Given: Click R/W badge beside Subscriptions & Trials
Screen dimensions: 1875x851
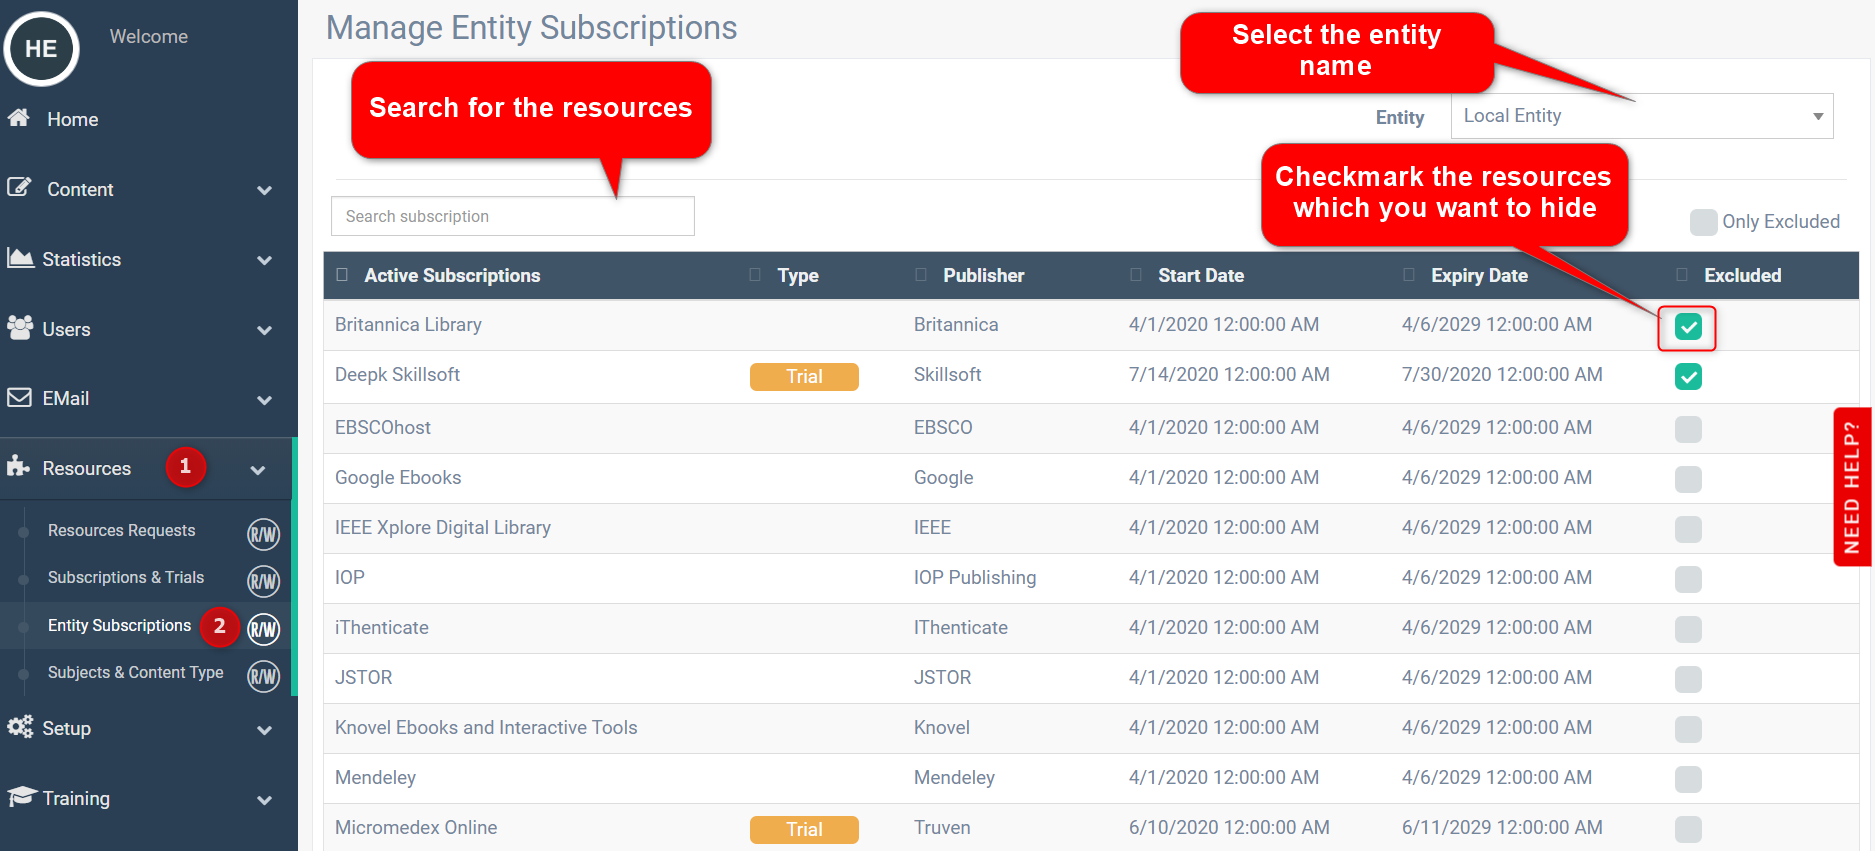Looking at the screenshot, I should click(263, 581).
